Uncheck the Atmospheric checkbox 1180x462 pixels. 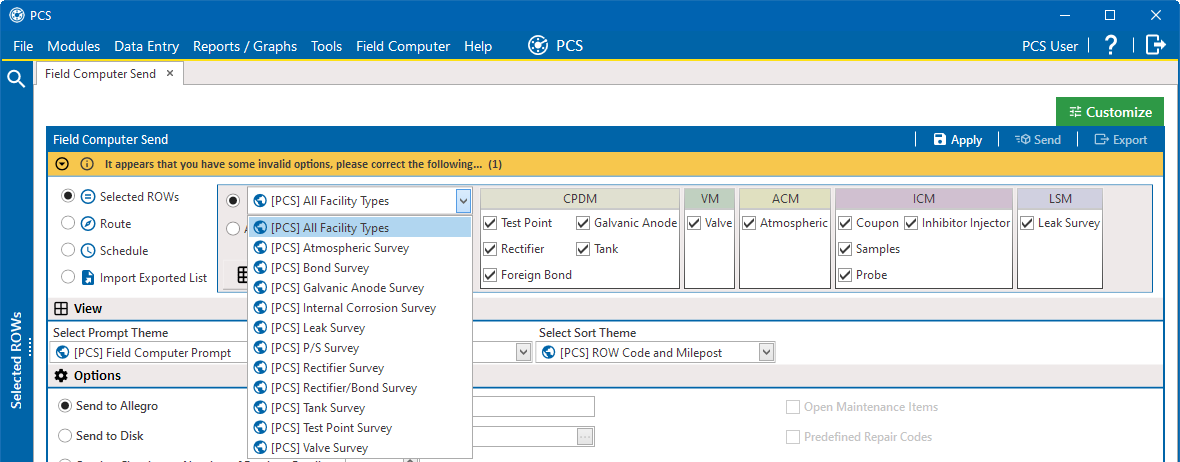coord(749,223)
